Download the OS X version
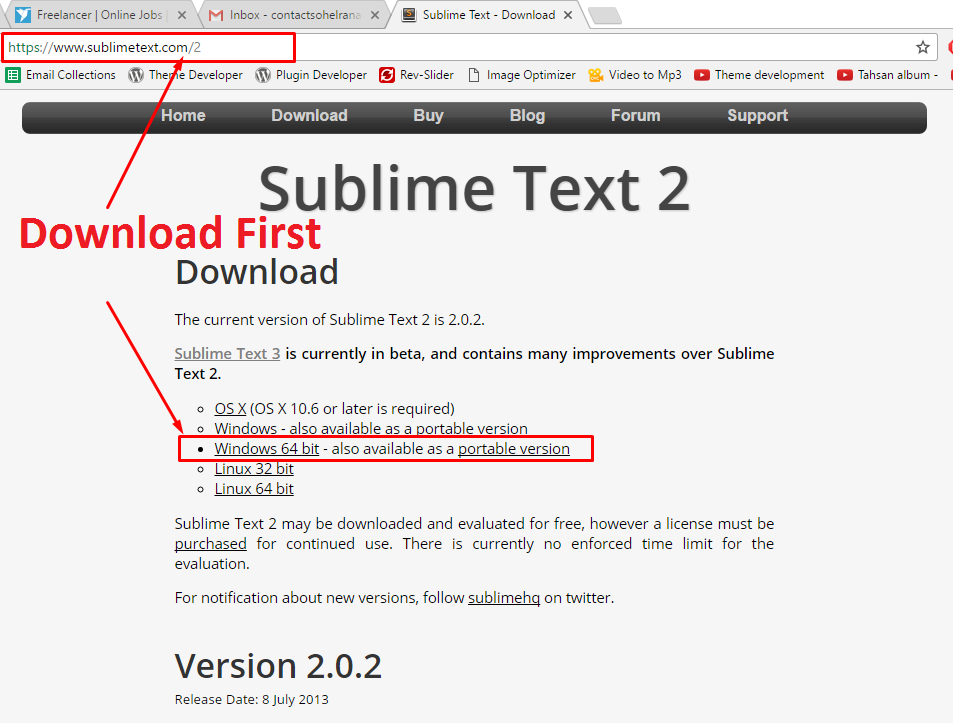Image resolution: width=953 pixels, height=723 pixels. (230, 409)
